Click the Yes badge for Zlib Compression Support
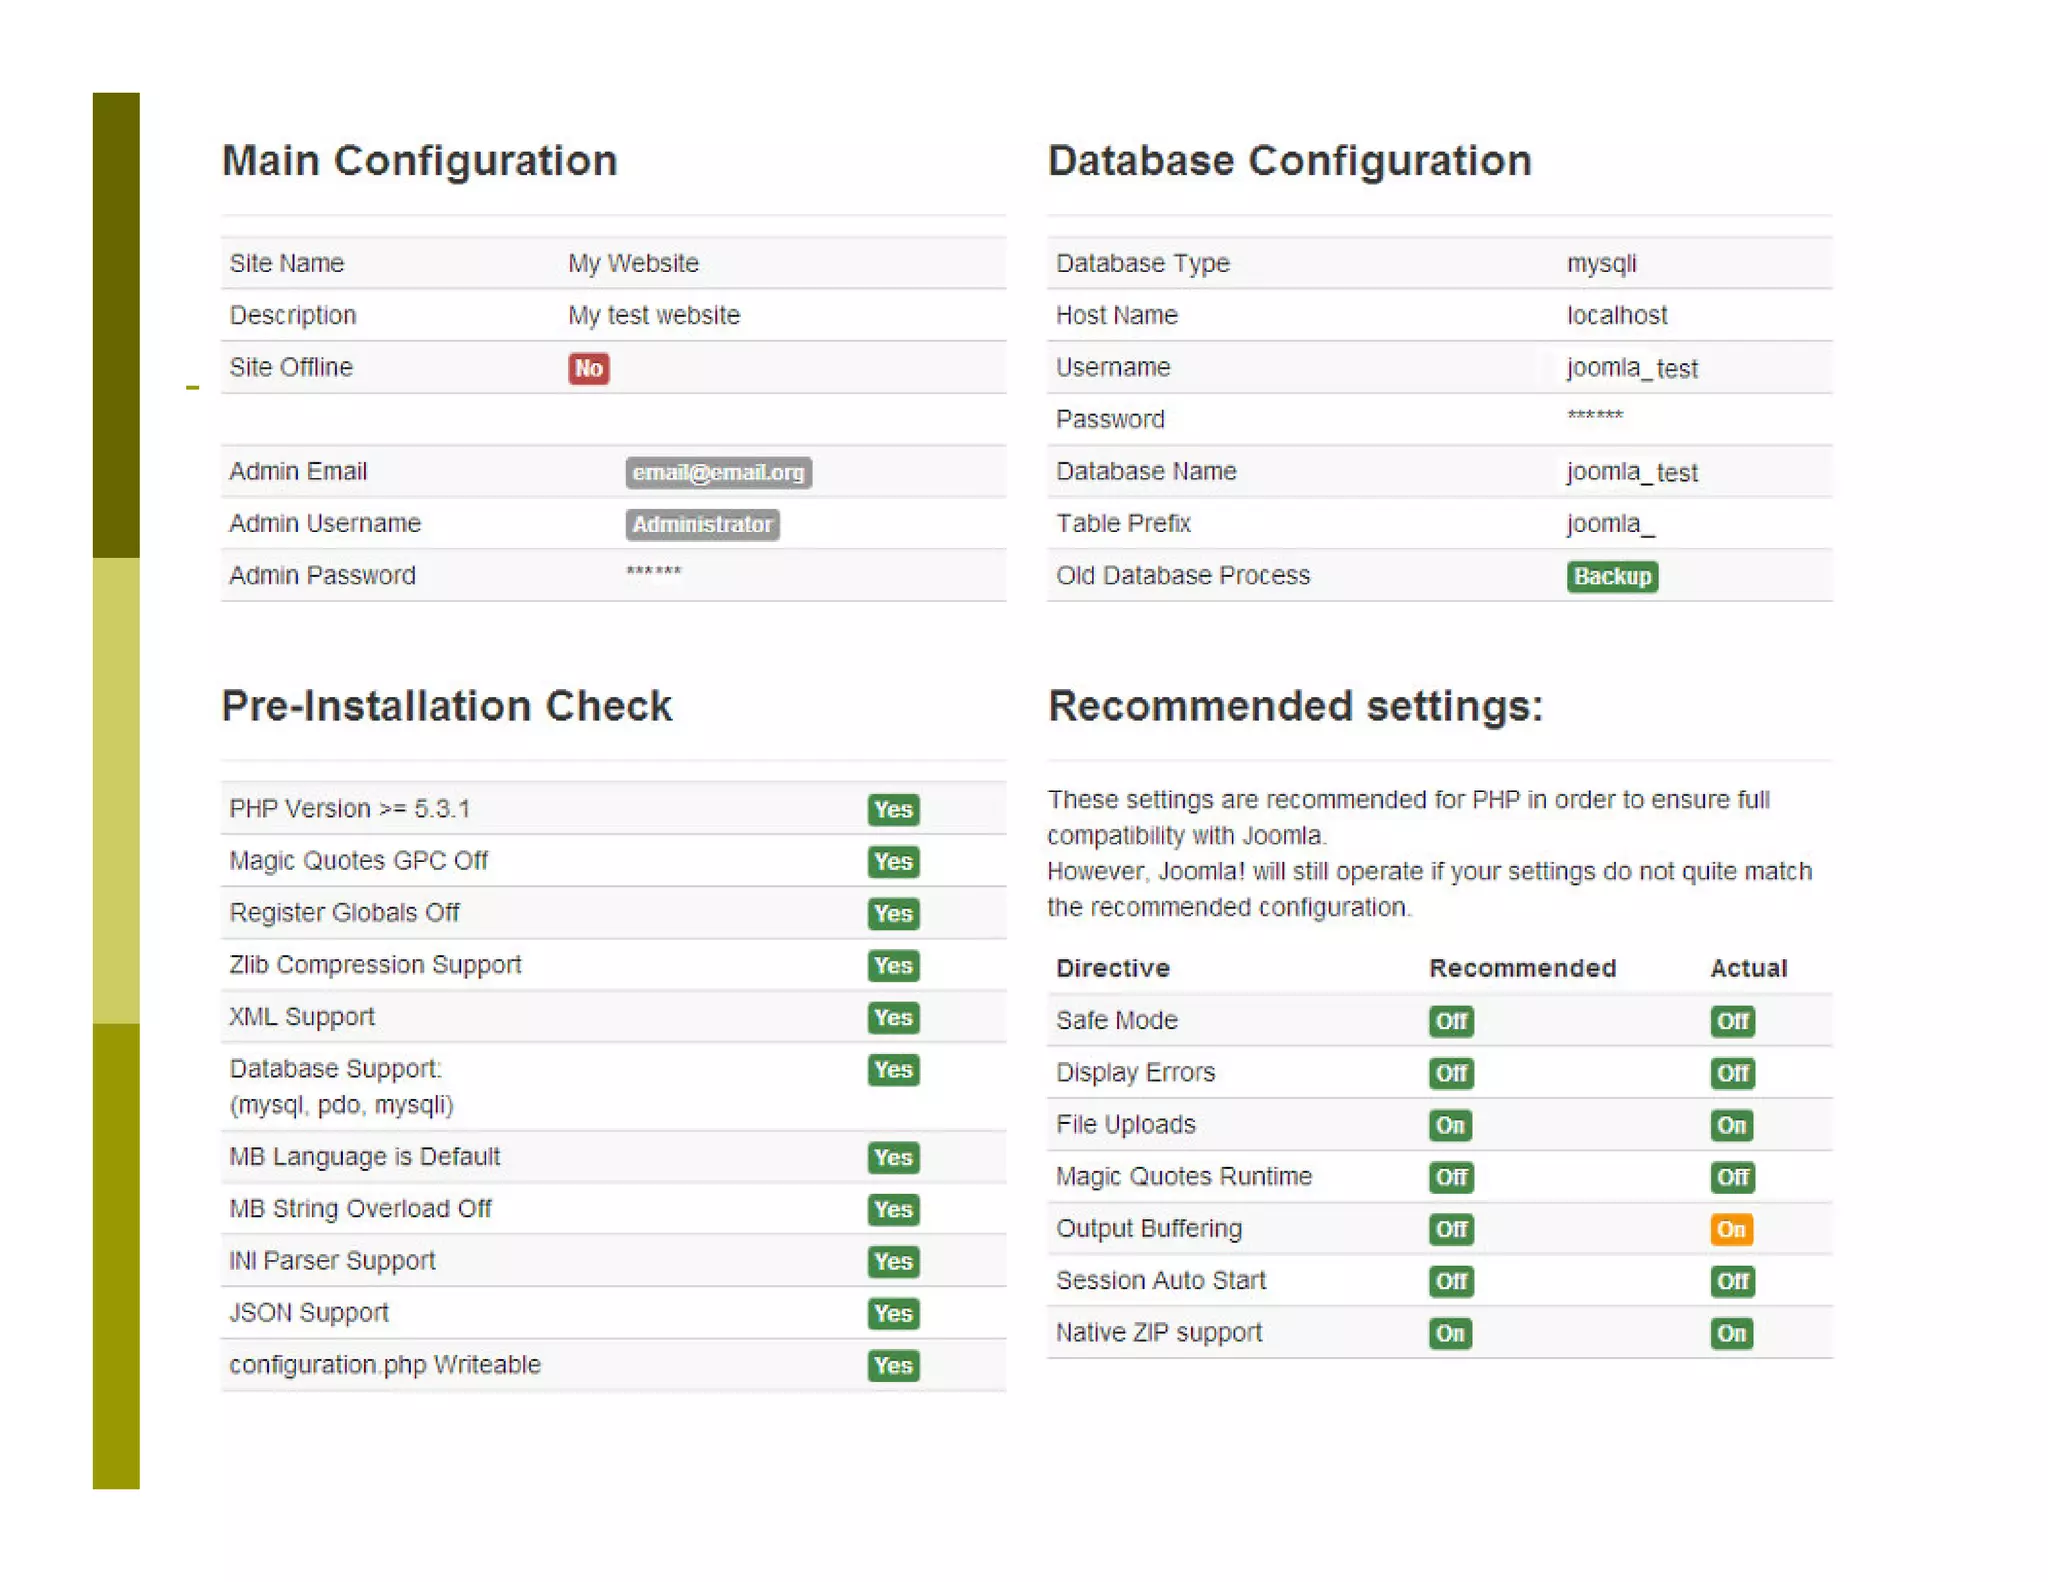 tap(892, 965)
